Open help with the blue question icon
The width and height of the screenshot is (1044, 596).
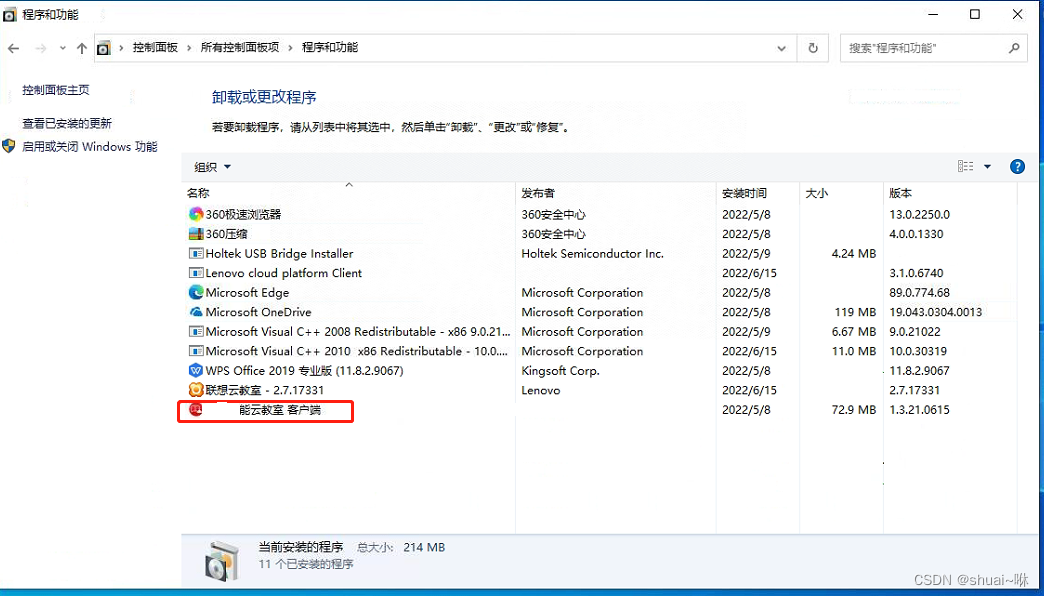1017,167
